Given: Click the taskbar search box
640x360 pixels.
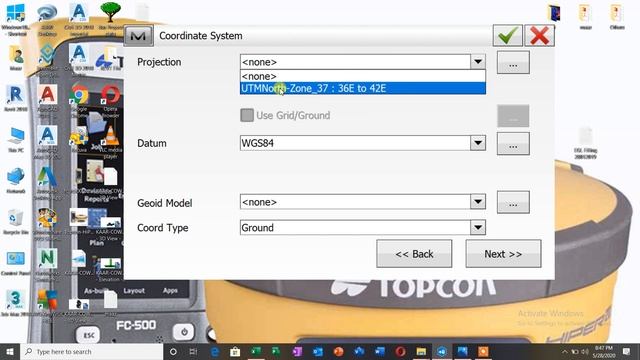Looking at the screenshot, I should [x=91, y=351].
